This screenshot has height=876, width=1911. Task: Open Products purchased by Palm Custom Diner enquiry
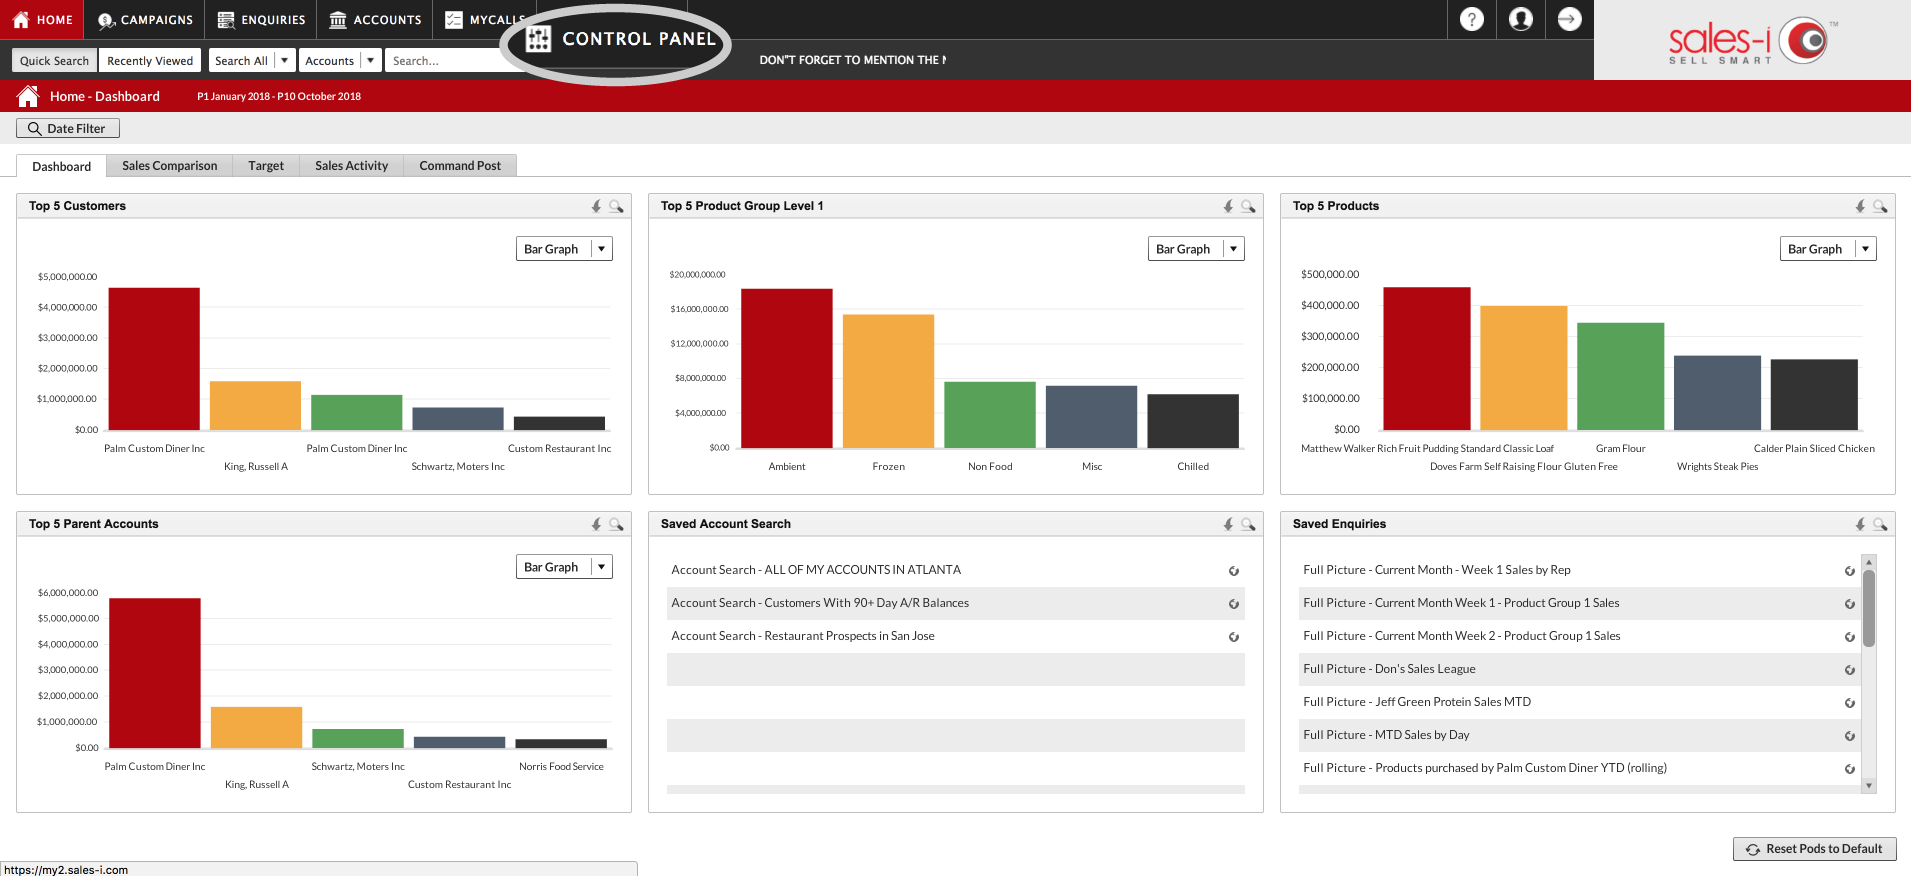click(x=1485, y=768)
